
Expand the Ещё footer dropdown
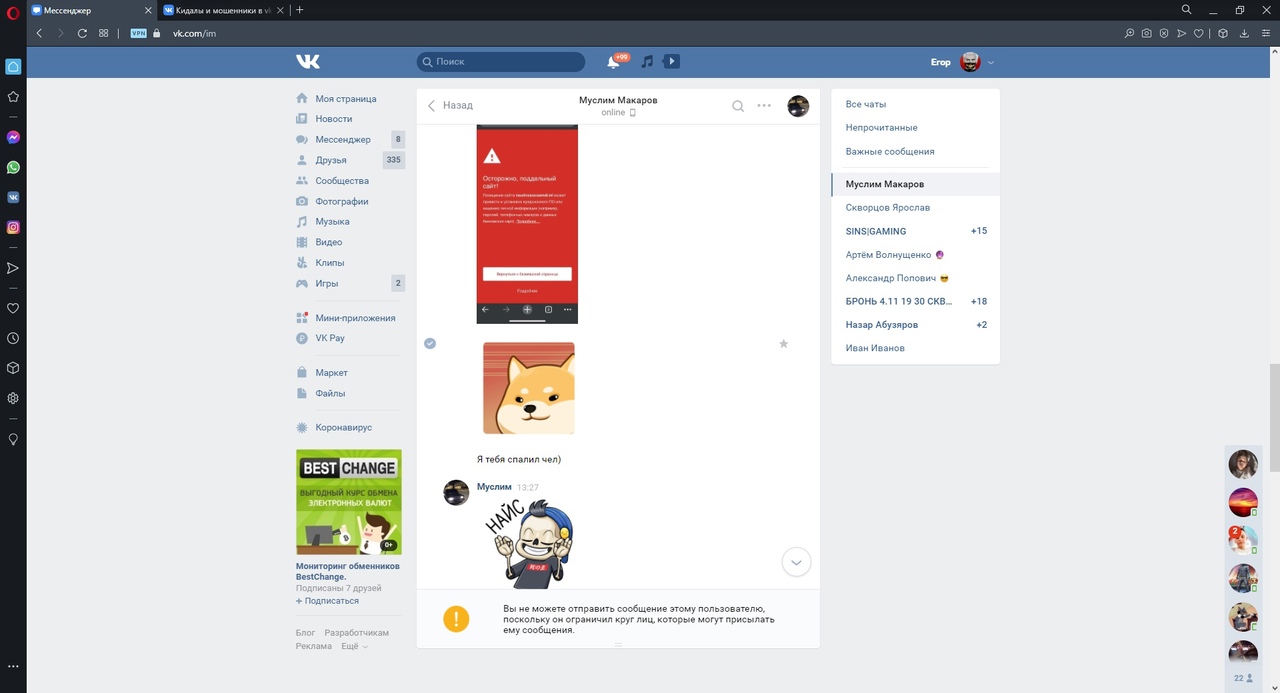[x=354, y=647]
